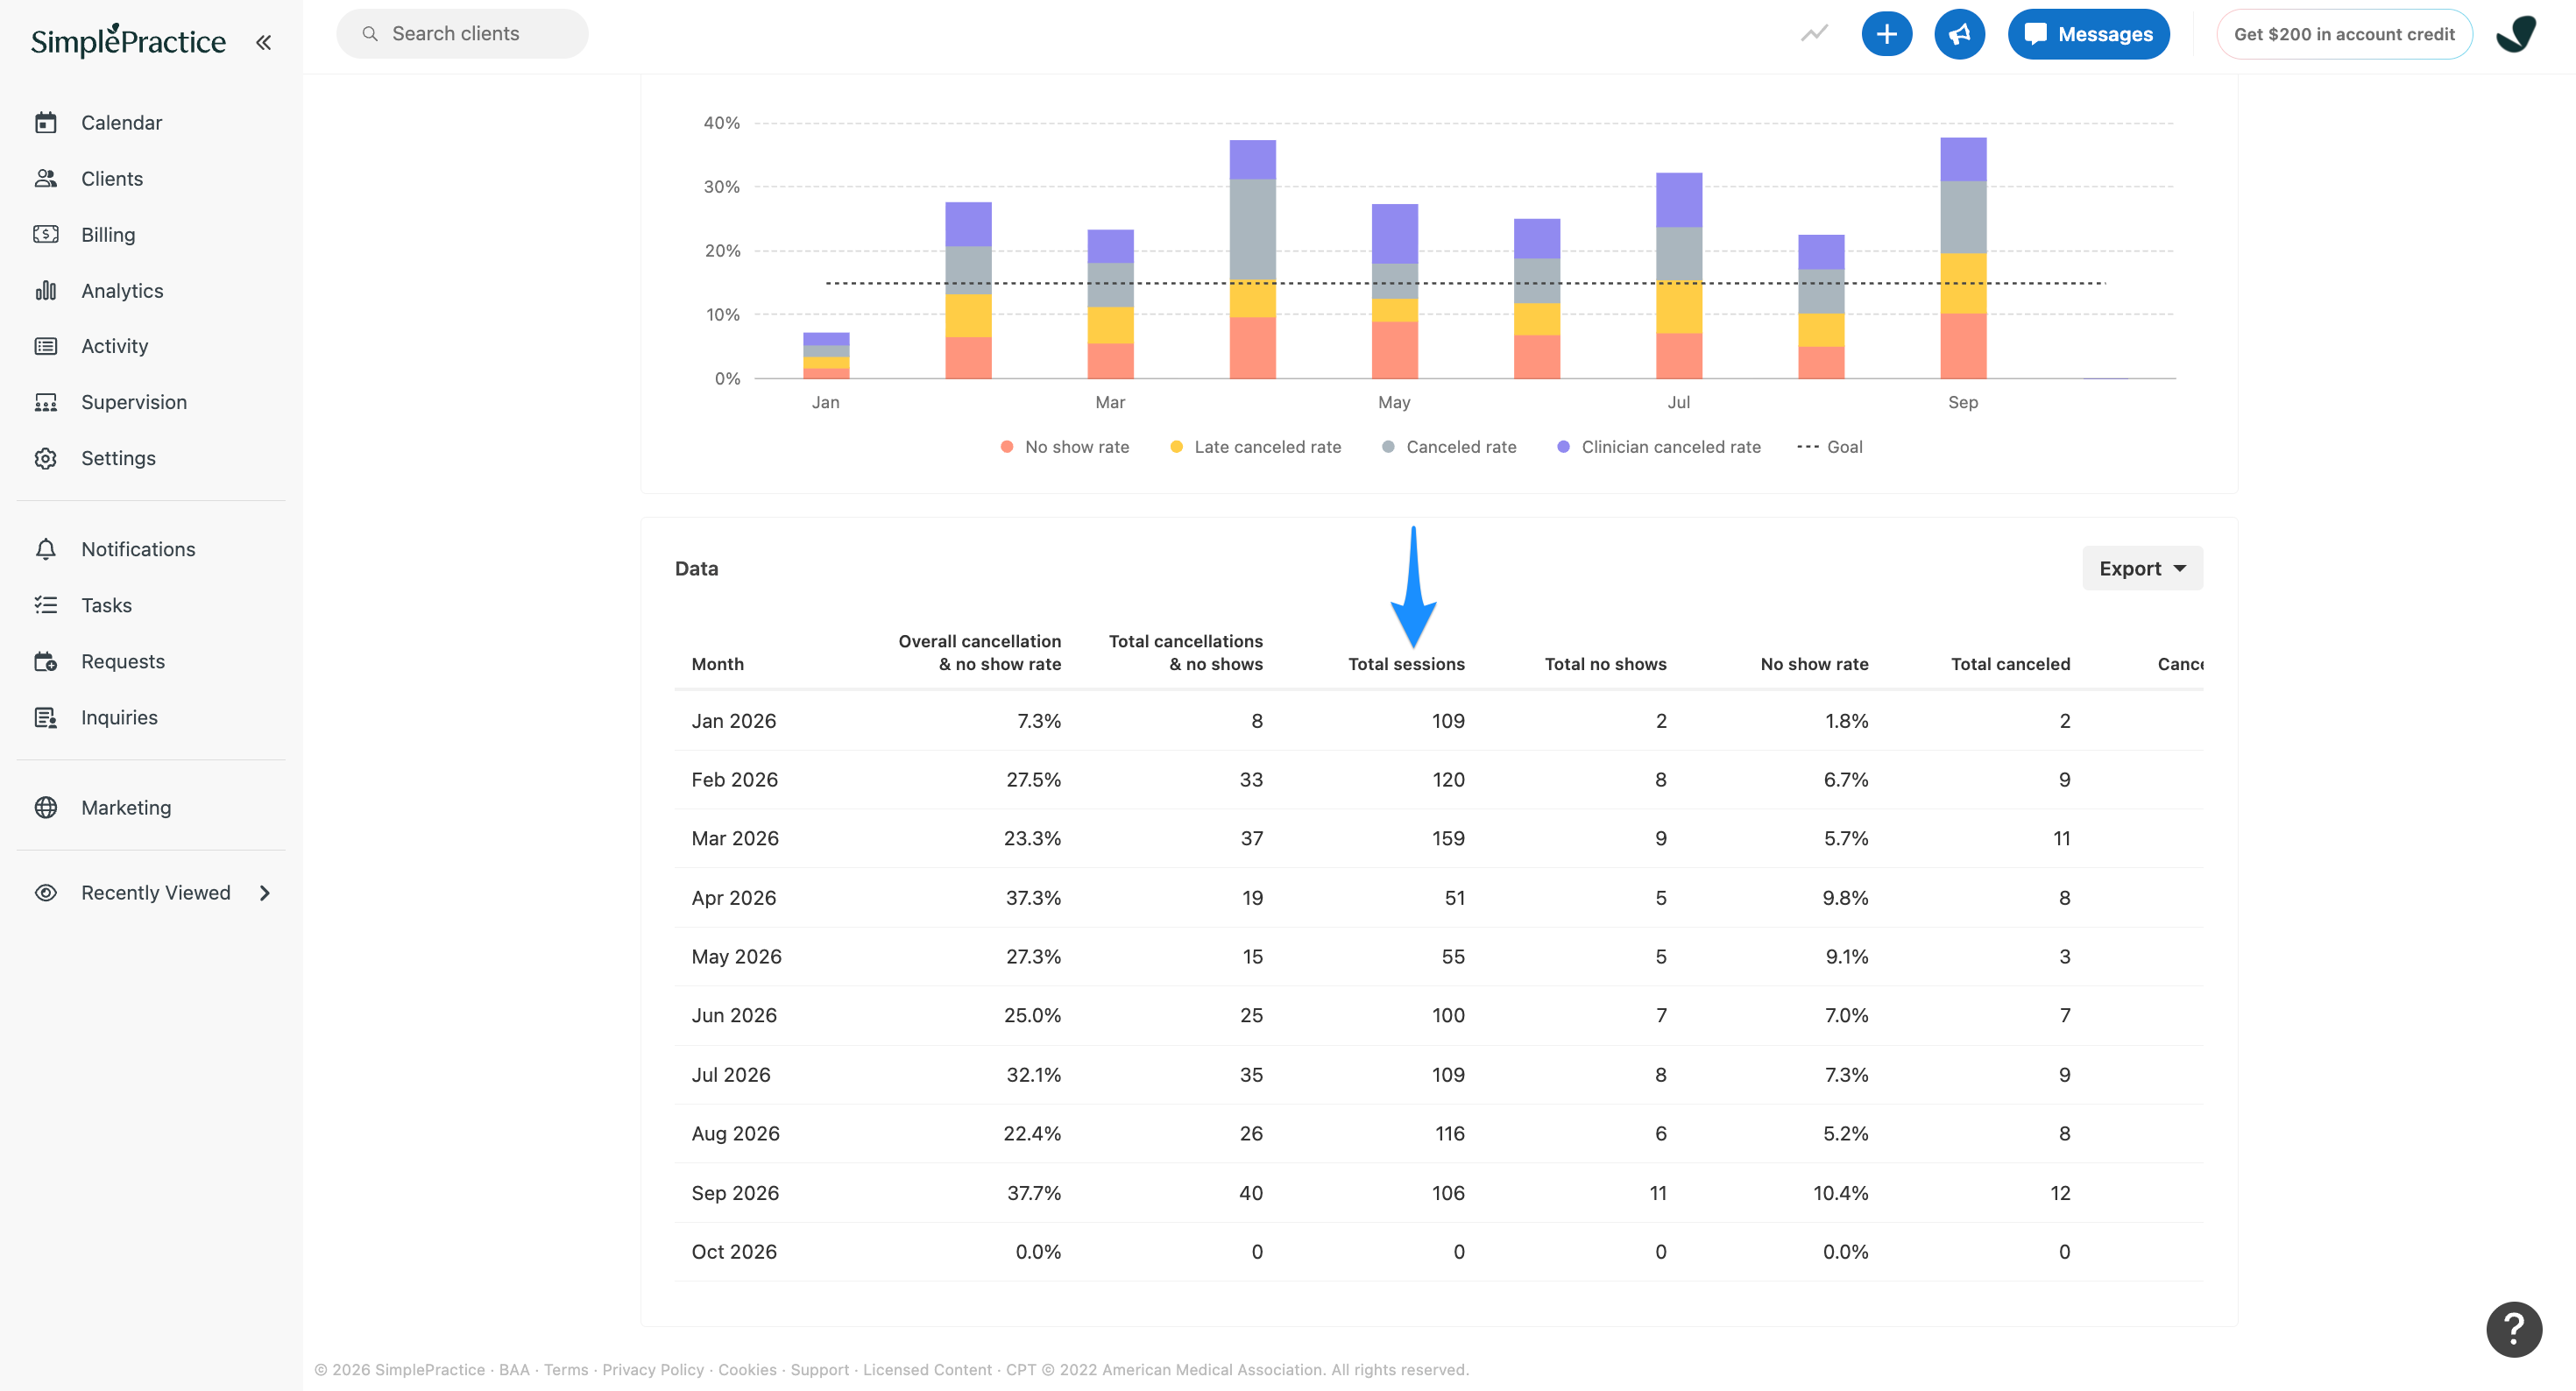Viewport: 2576px width, 1391px height.
Task: Open Tasks in the sidebar
Action: coord(106,605)
